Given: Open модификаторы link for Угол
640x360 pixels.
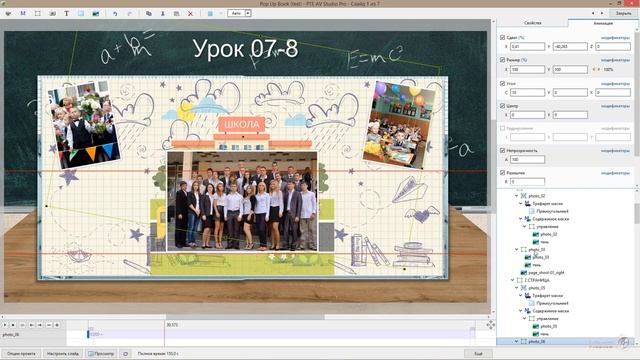Looking at the screenshot, I should [615, 84].
